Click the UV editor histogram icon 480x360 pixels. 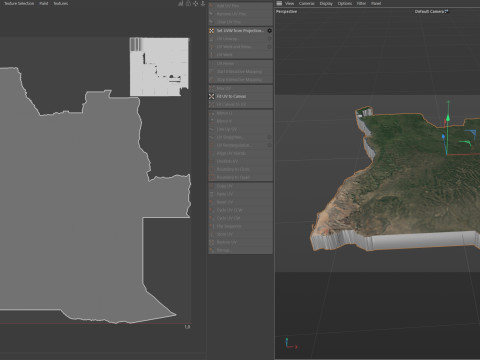(x=181, y=3)
